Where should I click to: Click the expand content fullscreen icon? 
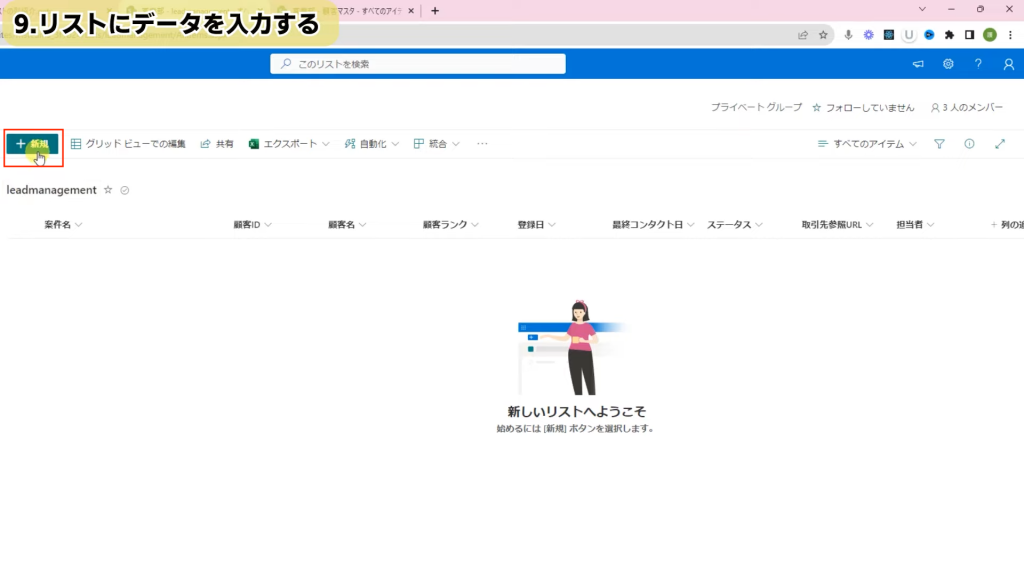point(999,144)
